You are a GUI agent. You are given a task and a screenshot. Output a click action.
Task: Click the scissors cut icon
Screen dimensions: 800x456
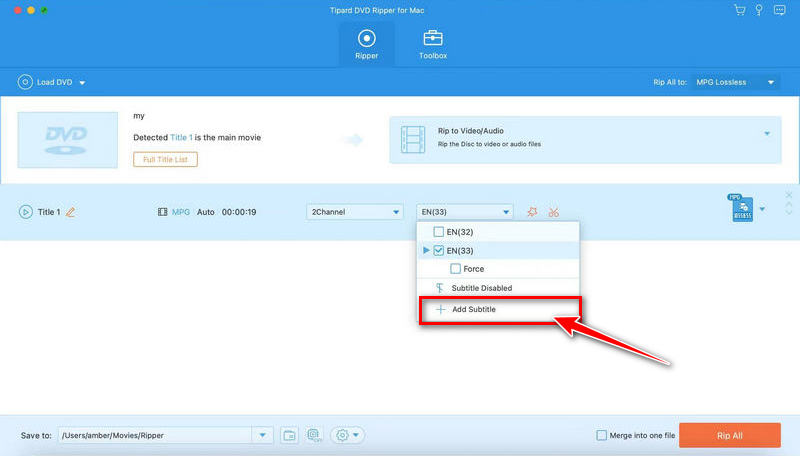tap(554, 212)
